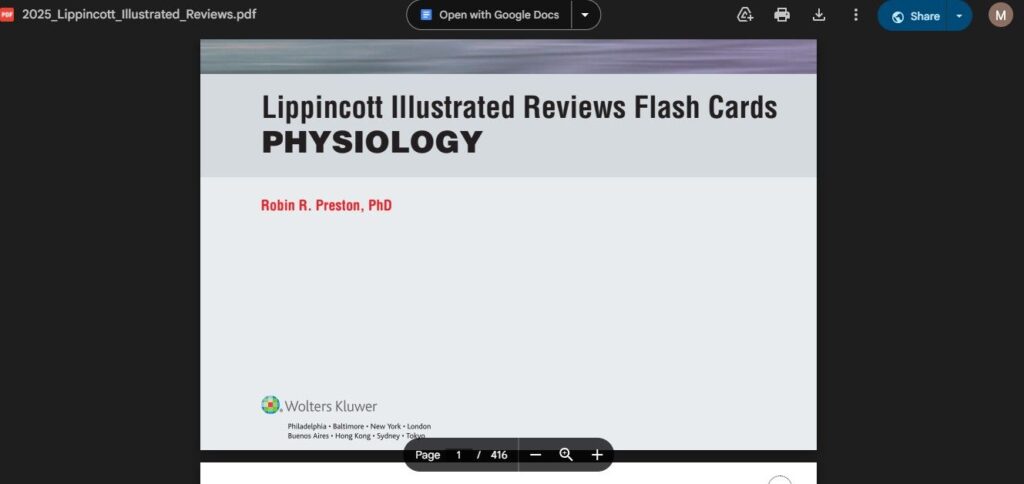Zoom in with the plus icon
This screenshot has height=484, width=1024.
click(x=597, y=455)
